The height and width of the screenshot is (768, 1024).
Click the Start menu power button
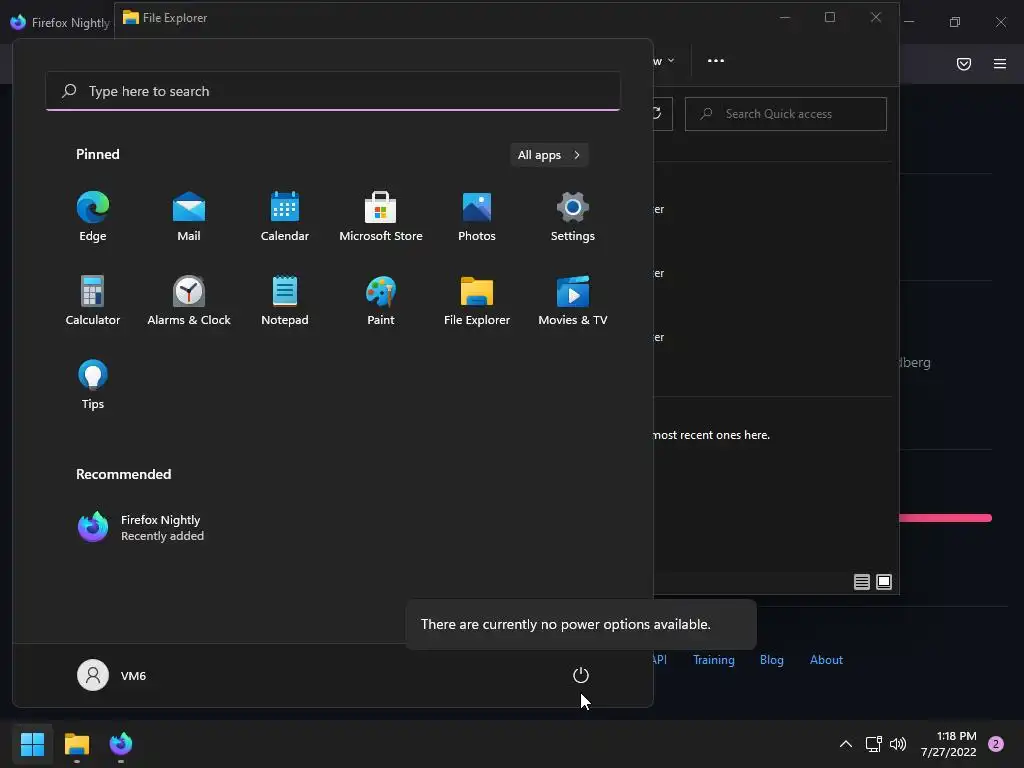[x=581, y=675]
